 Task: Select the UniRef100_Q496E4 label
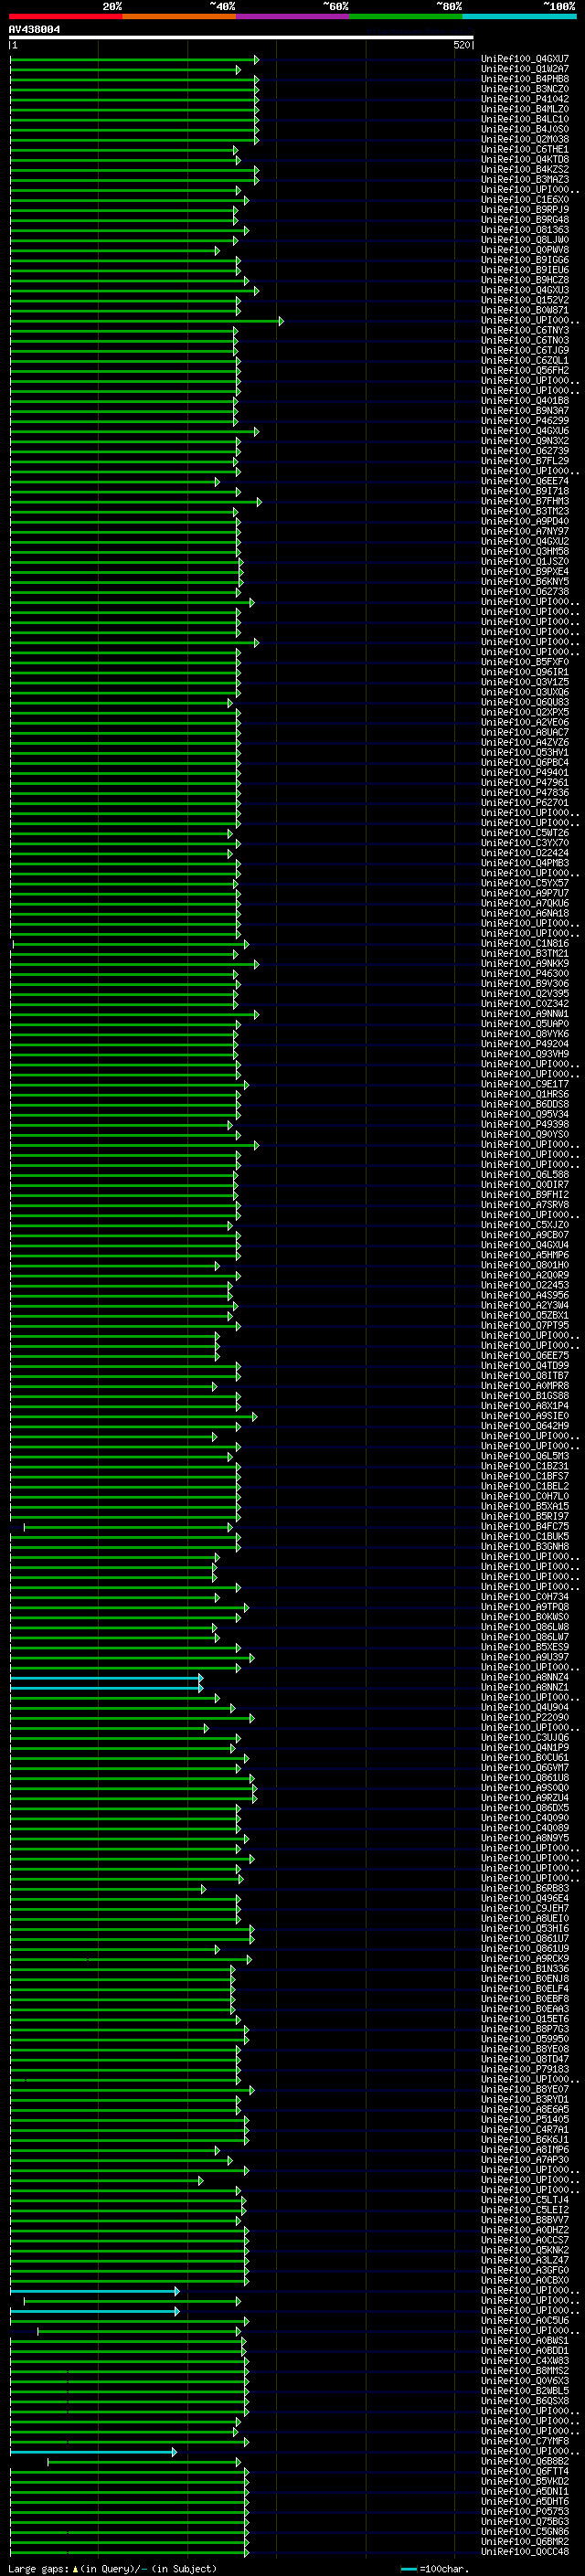tap(525, 1898)
